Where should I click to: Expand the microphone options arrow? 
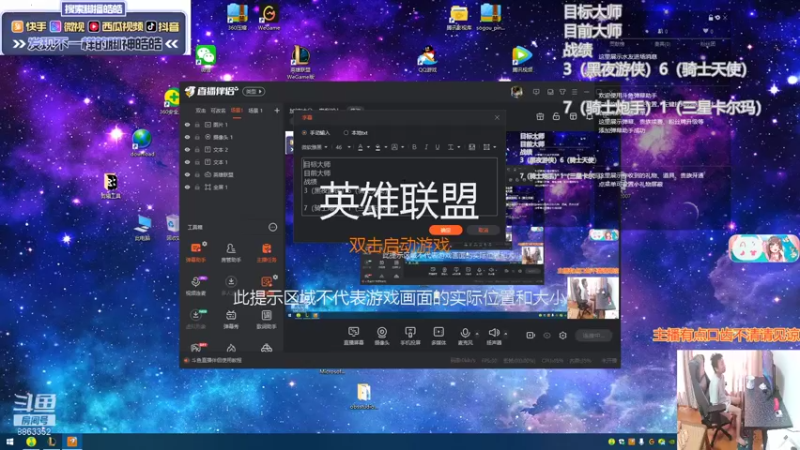[477, 334]
